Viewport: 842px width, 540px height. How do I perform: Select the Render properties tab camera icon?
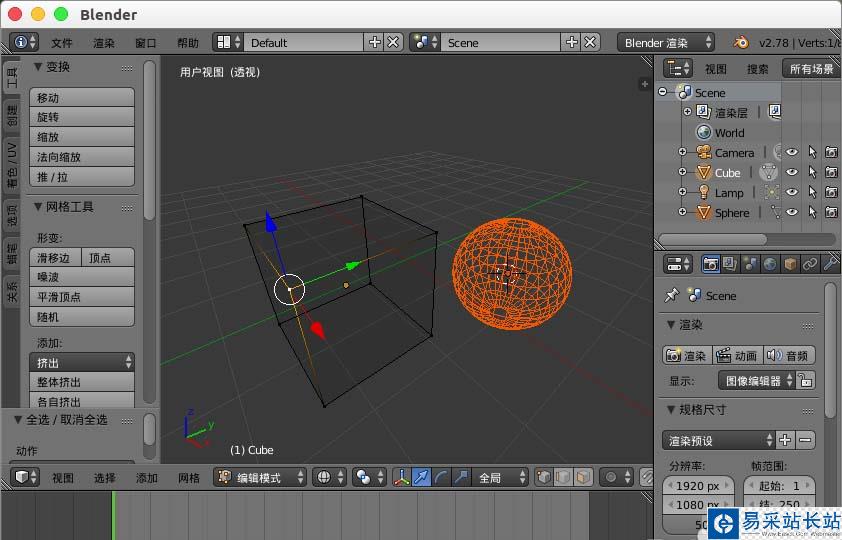(710, 264)
